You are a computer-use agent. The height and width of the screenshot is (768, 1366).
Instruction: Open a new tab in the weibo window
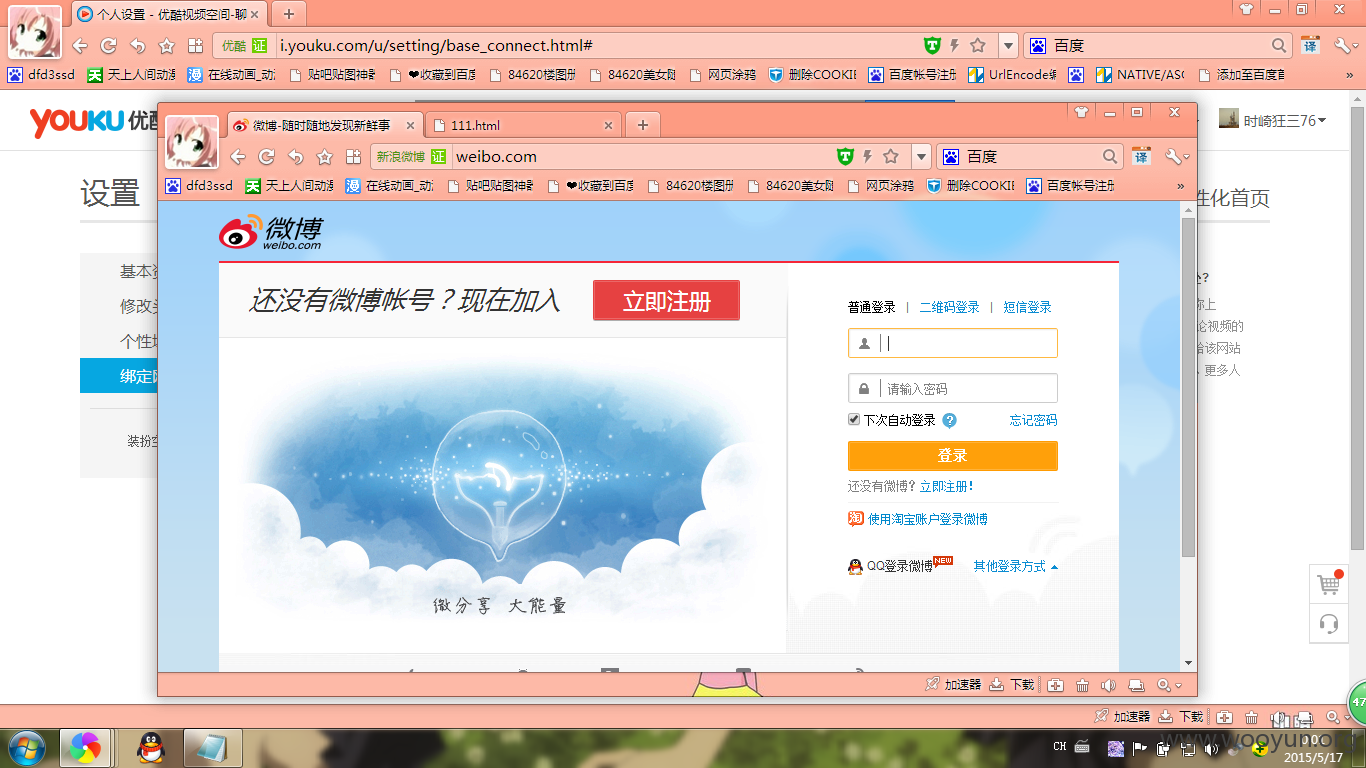[643, 125]
